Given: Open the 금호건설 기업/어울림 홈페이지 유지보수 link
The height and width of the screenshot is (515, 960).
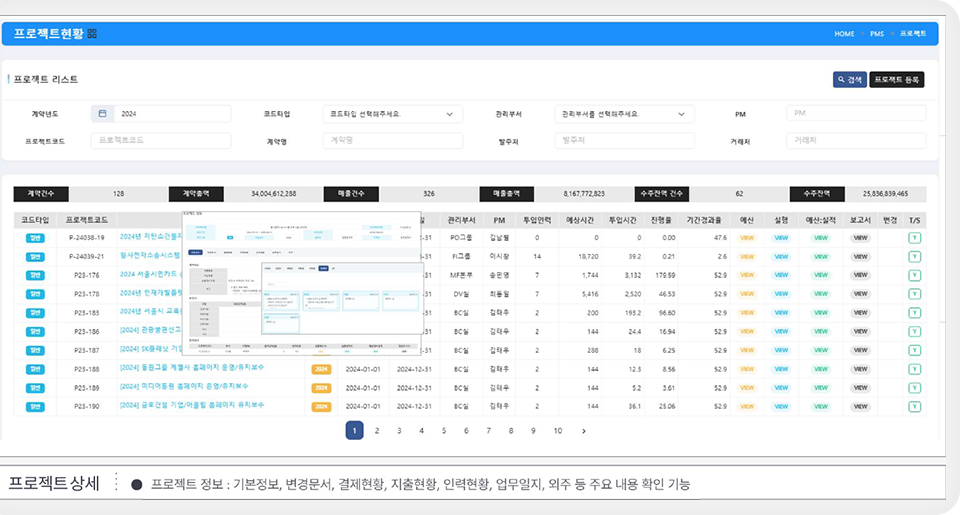Looking at the screenshot, I should click(x=192, y=405).
